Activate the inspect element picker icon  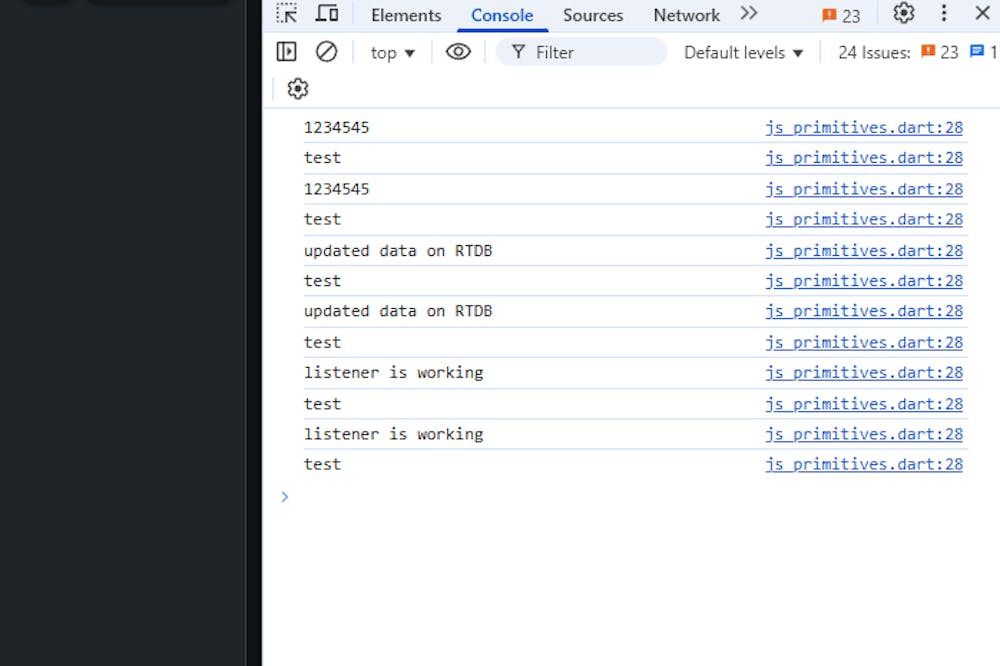(x=287, y=14)
